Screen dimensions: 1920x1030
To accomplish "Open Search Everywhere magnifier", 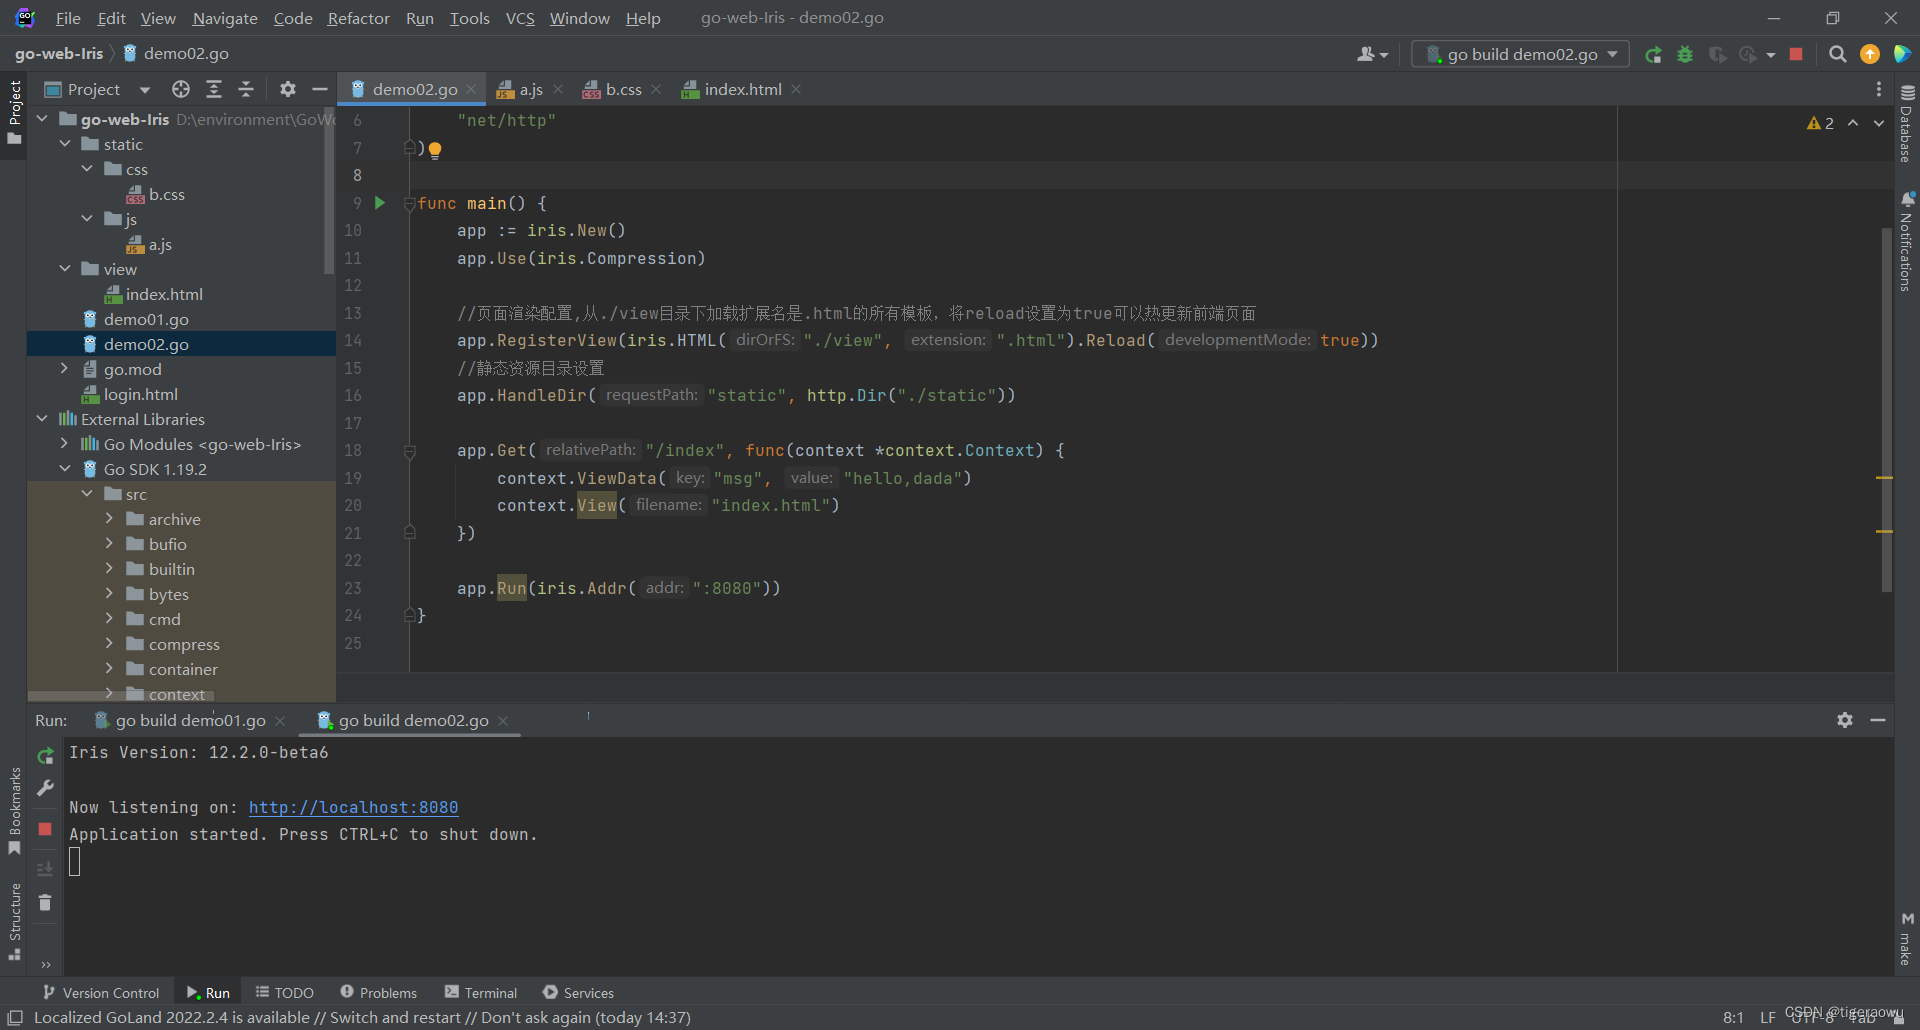I will click(x=1837, y=55).
